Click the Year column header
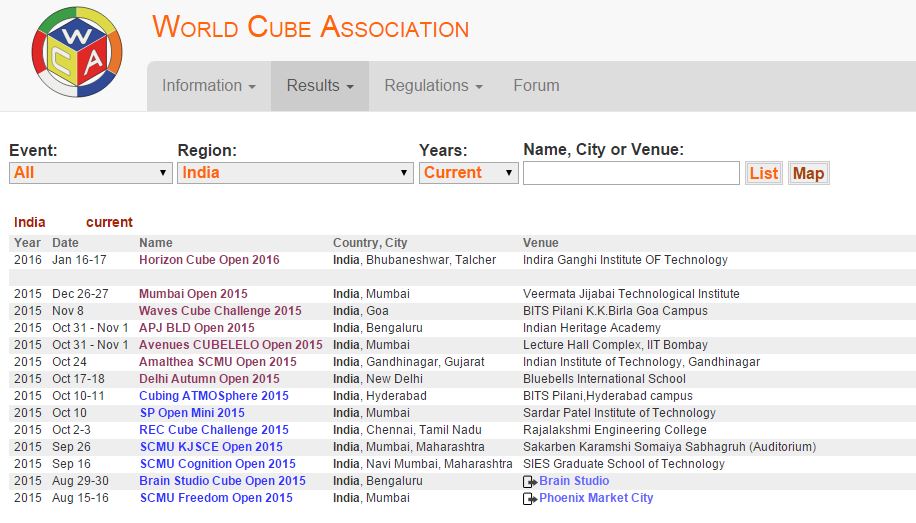 click(x=27, y=243)
